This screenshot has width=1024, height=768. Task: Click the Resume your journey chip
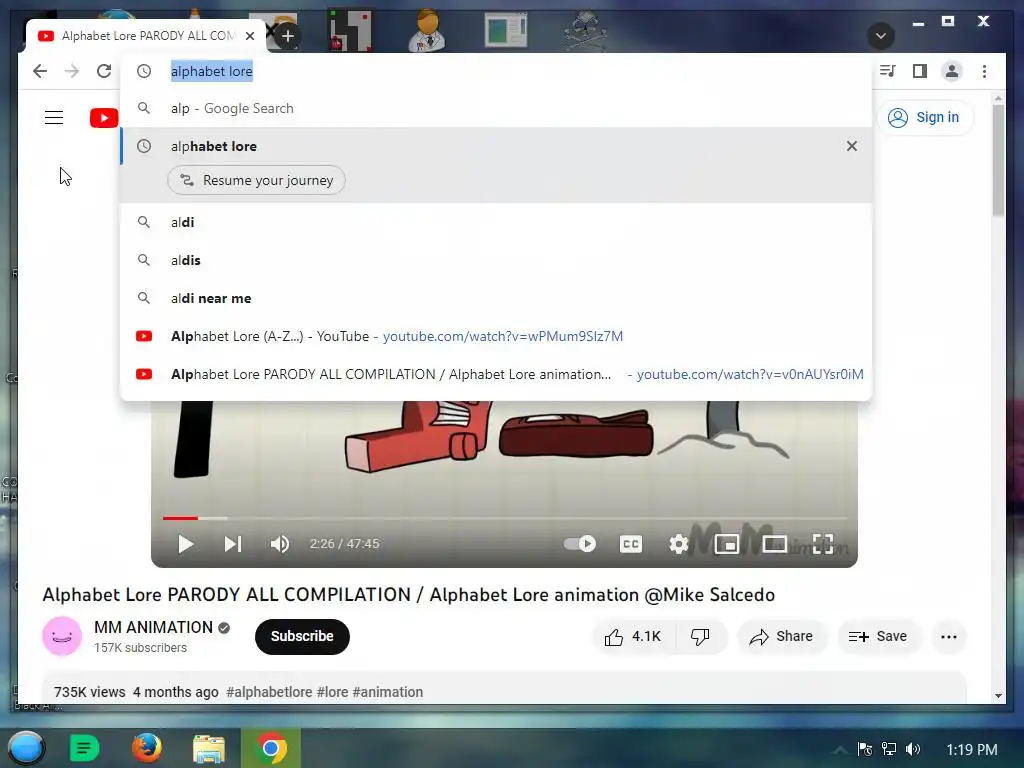pos(256,180)
